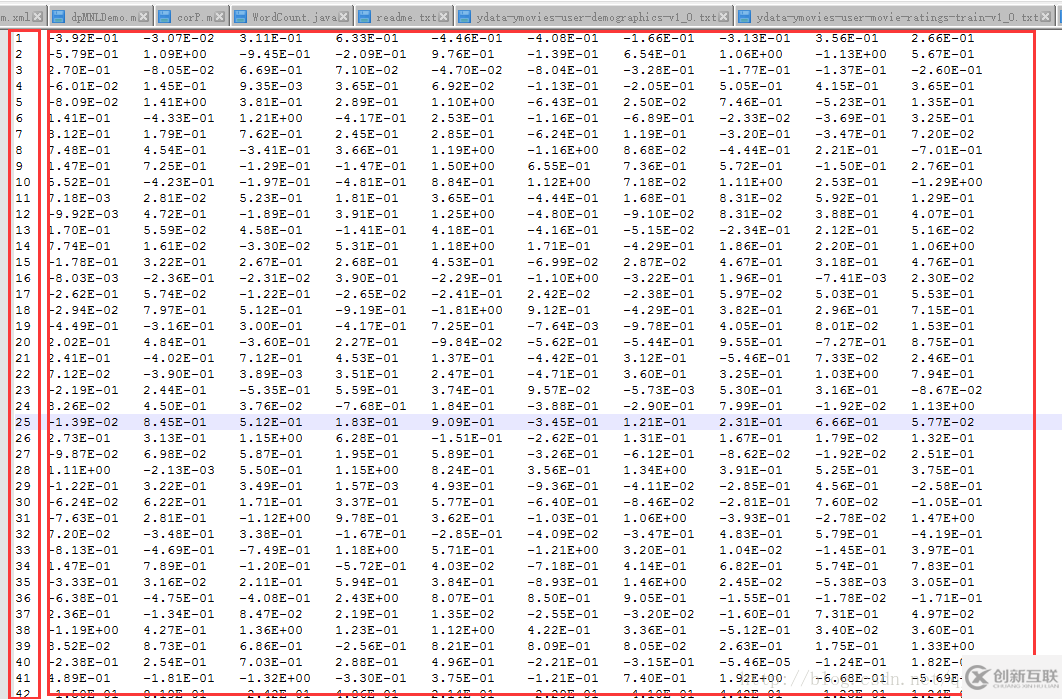The image size is (1062, 699).
Task: Click value -5.46E-05 in line 40
Action: (755, 662)
